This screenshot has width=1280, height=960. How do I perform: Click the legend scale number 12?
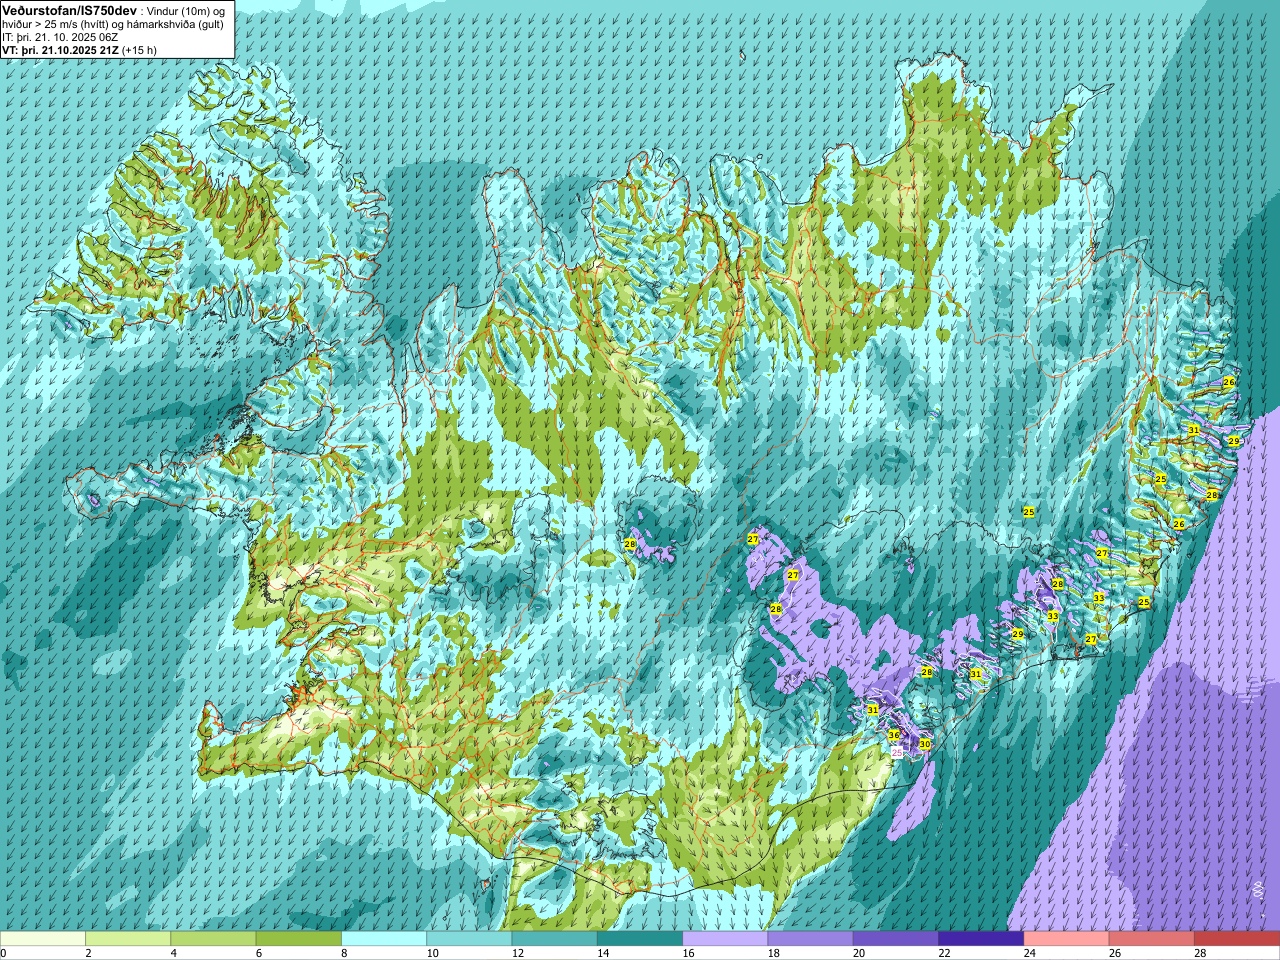519,953
